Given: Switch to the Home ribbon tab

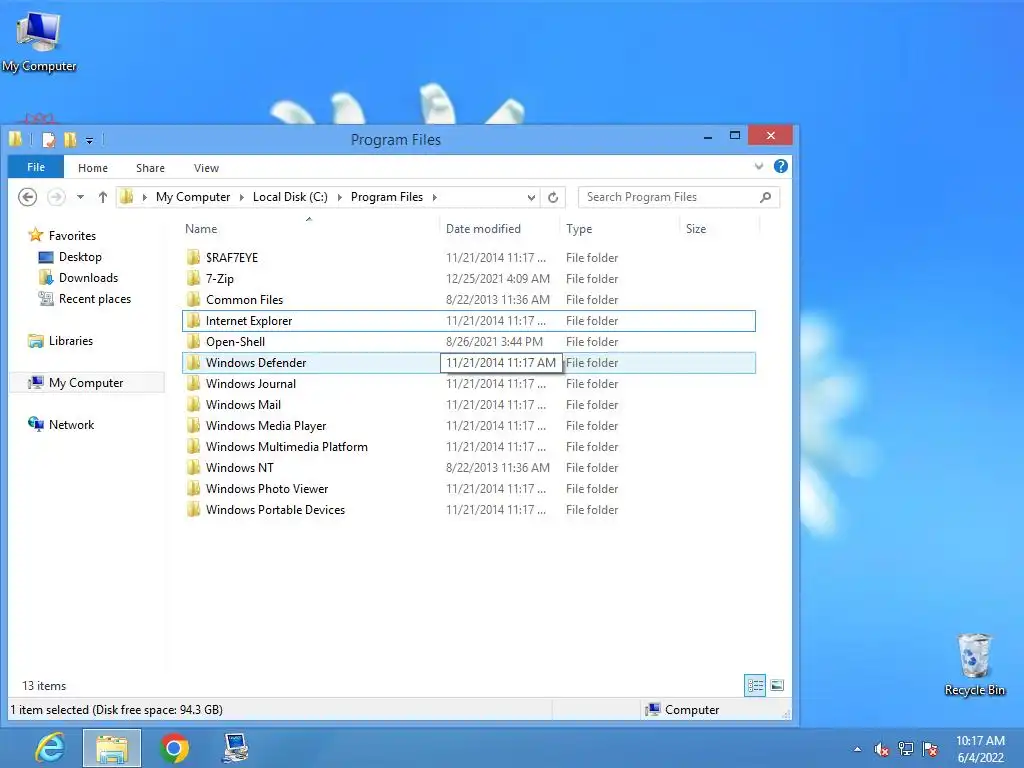Looking at the screenshot, I should point(93,168).
